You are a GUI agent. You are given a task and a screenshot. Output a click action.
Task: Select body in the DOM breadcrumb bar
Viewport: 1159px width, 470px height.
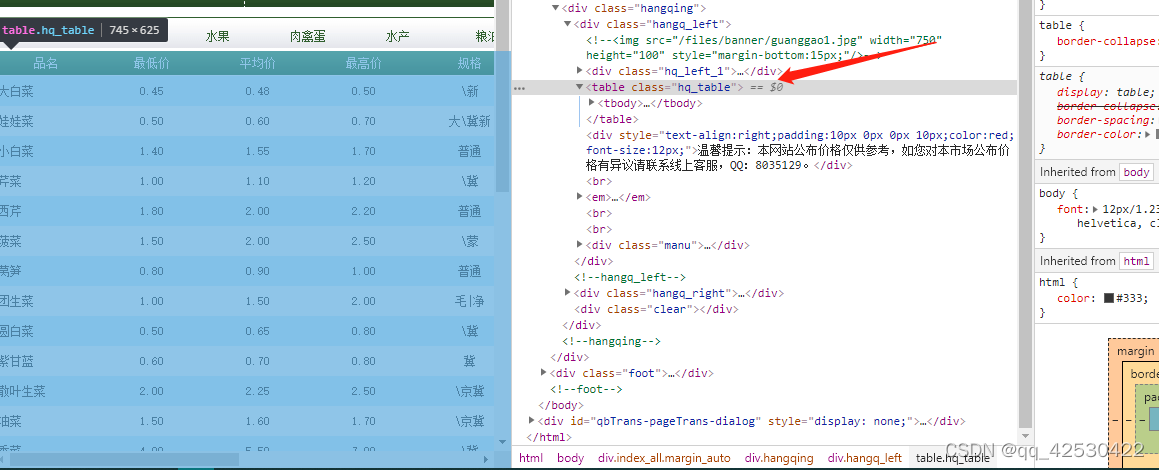pyautogui.click(x=570, y=458)
